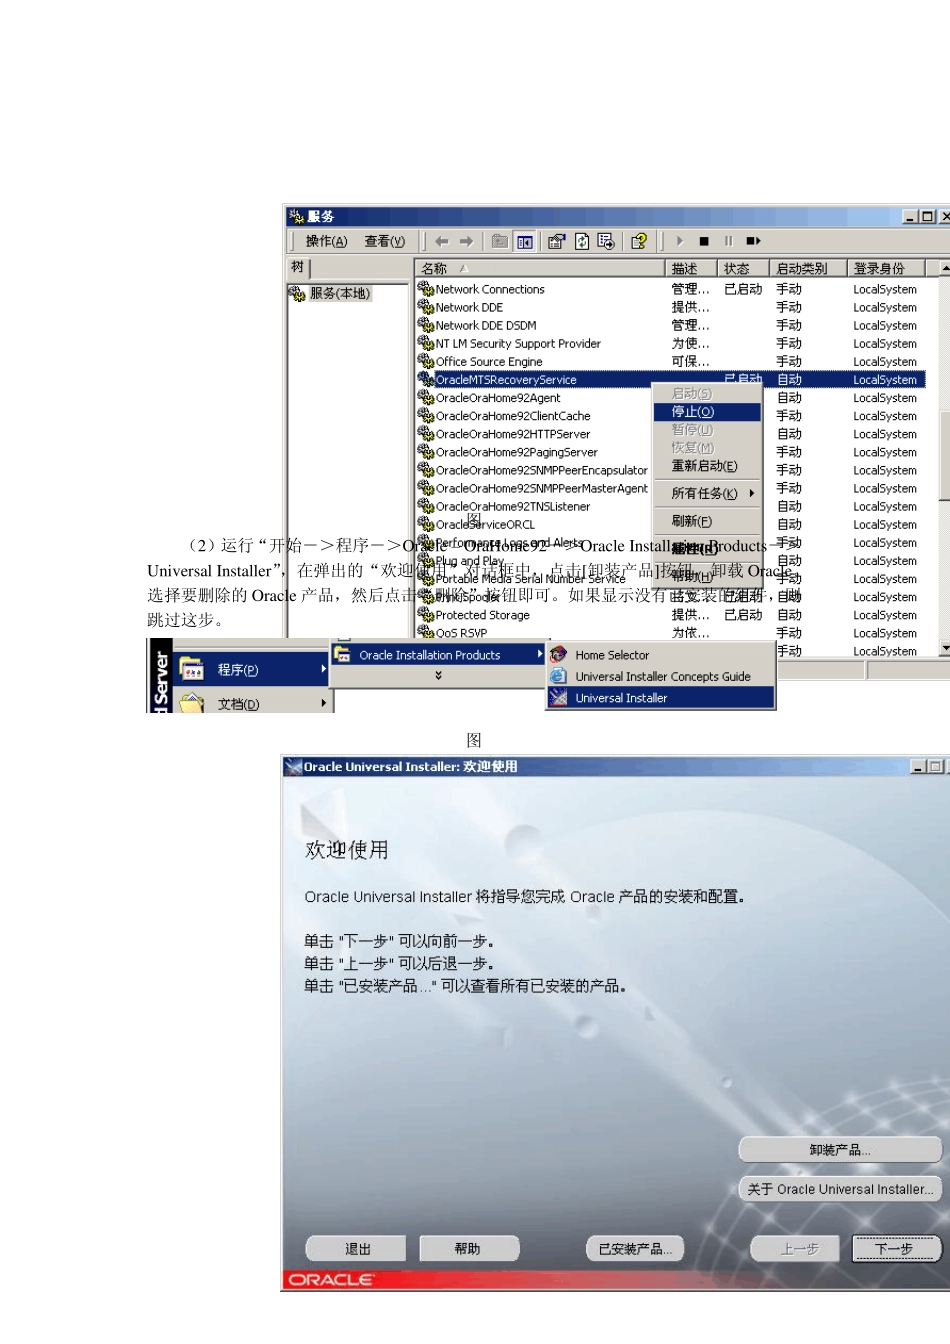Screen dimensions: 950x1344
Task: Select the OracleOraHome92TNSListener service
Action: point(512,507)
